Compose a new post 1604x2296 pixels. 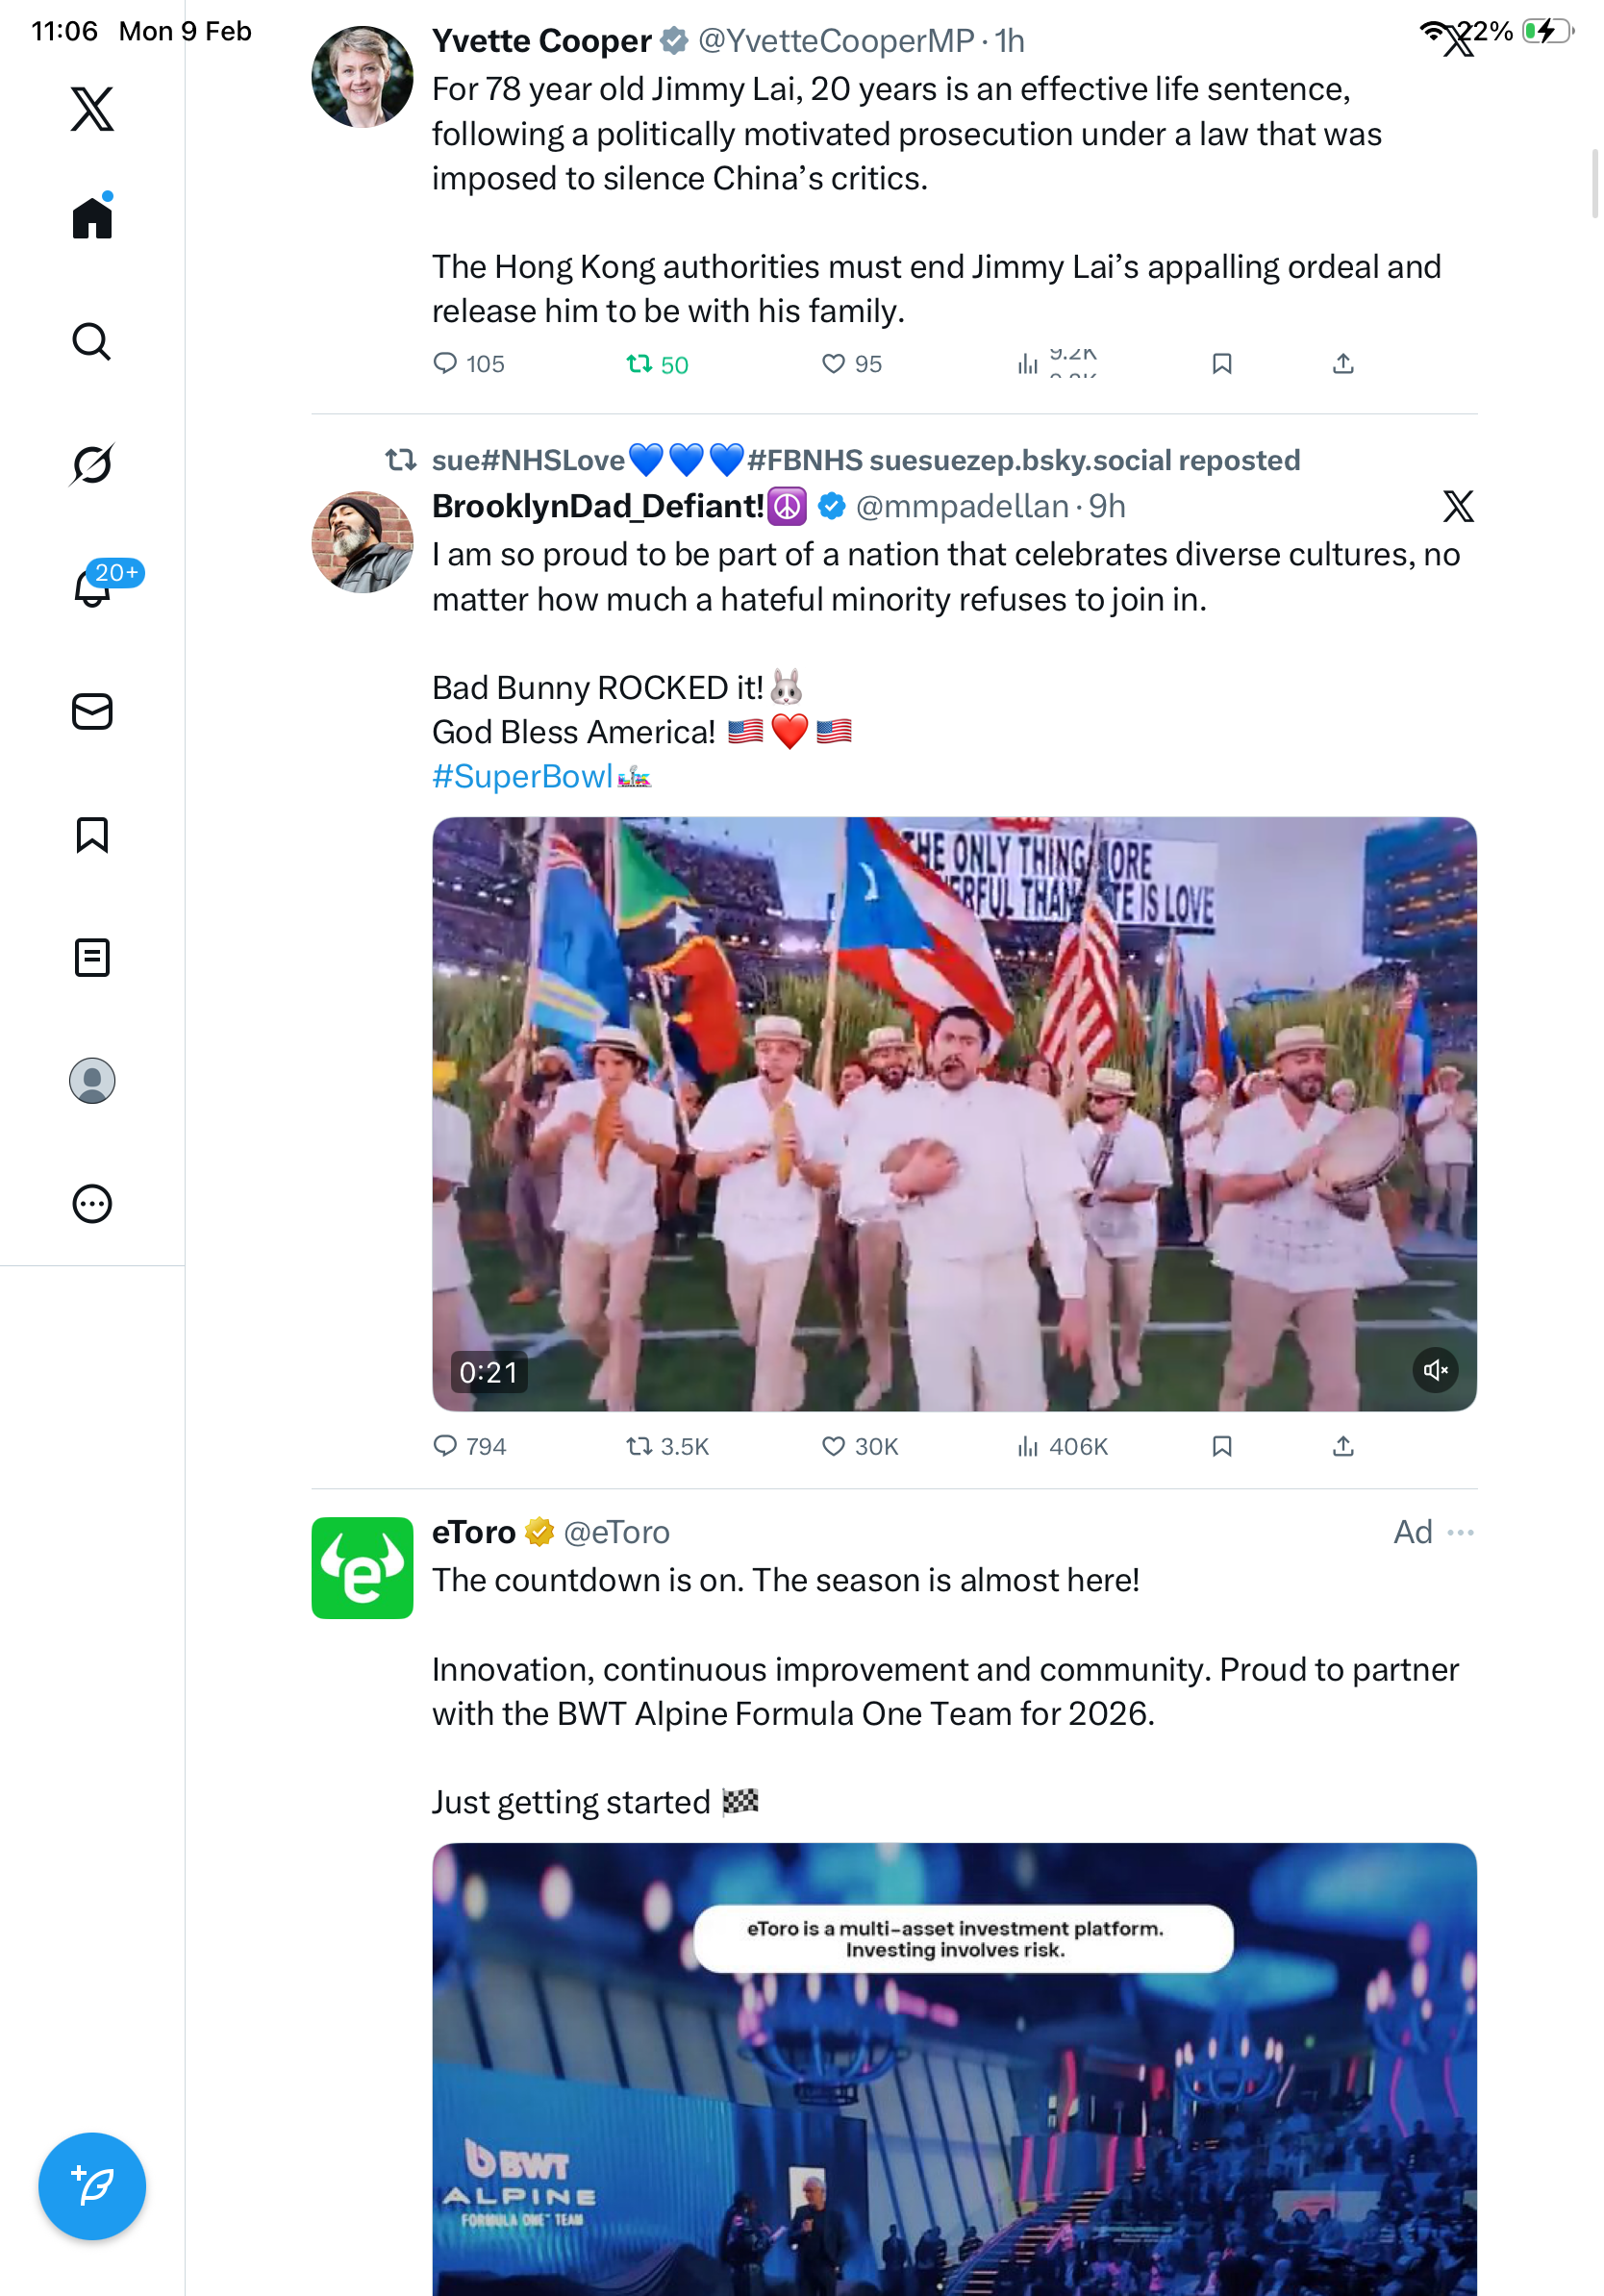[92, 2185]
